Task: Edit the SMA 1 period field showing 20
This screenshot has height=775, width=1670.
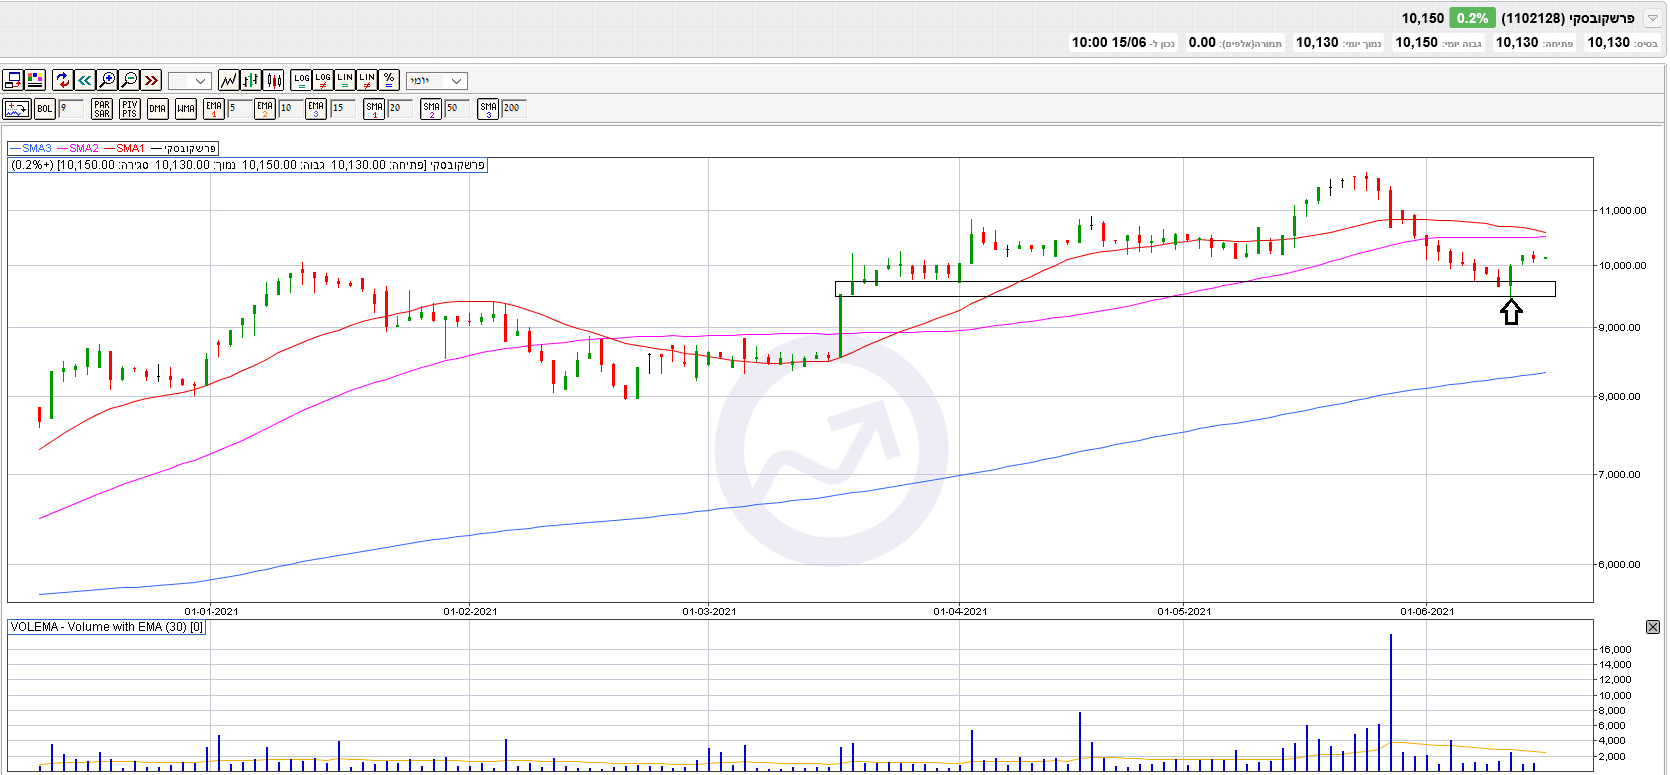Action: [x=399, y=108]
